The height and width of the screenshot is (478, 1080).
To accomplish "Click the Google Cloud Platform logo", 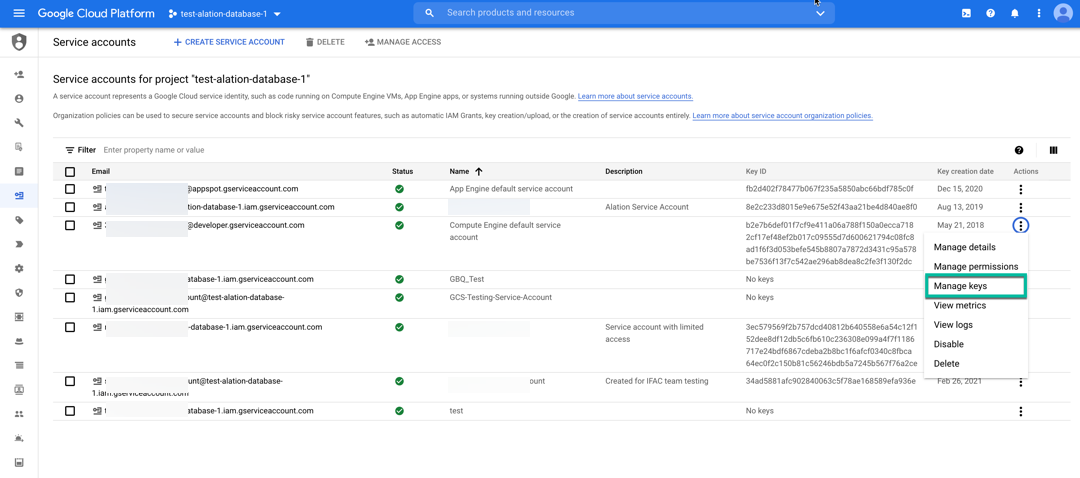I will (x=95, y=13).
